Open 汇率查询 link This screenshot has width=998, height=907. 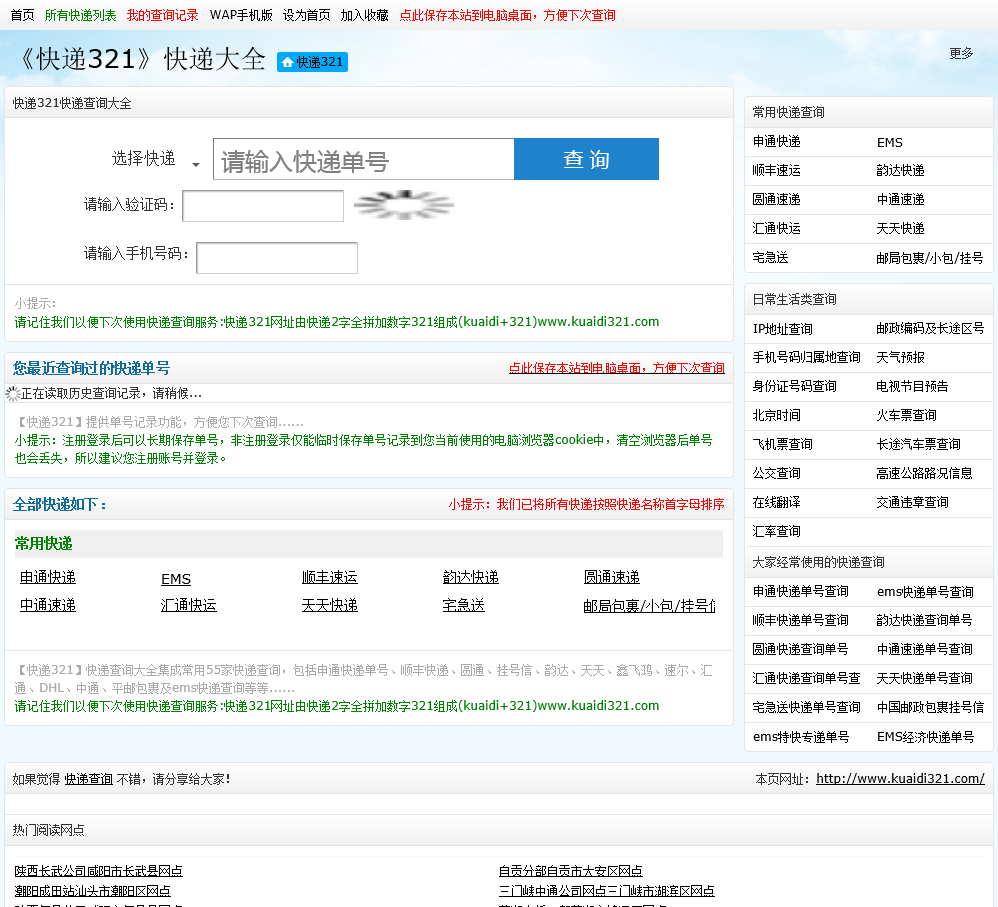[777, 531]
